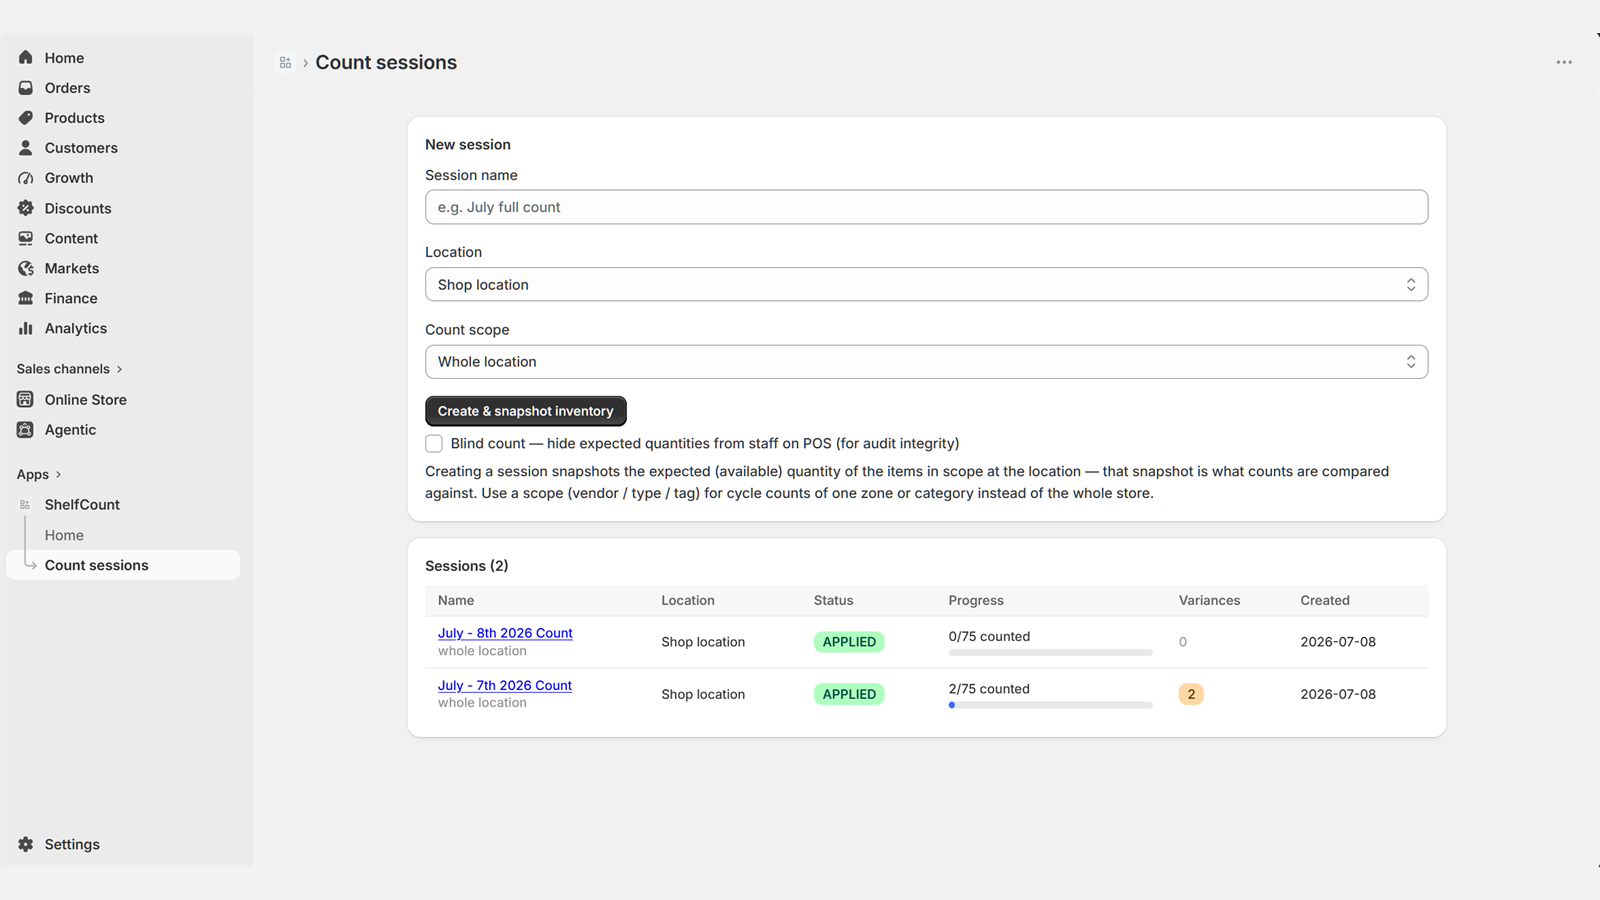Viewport: 1600px width, 900px height.
Task: Click the Sessions (2) heading
Action: (467, 566)
